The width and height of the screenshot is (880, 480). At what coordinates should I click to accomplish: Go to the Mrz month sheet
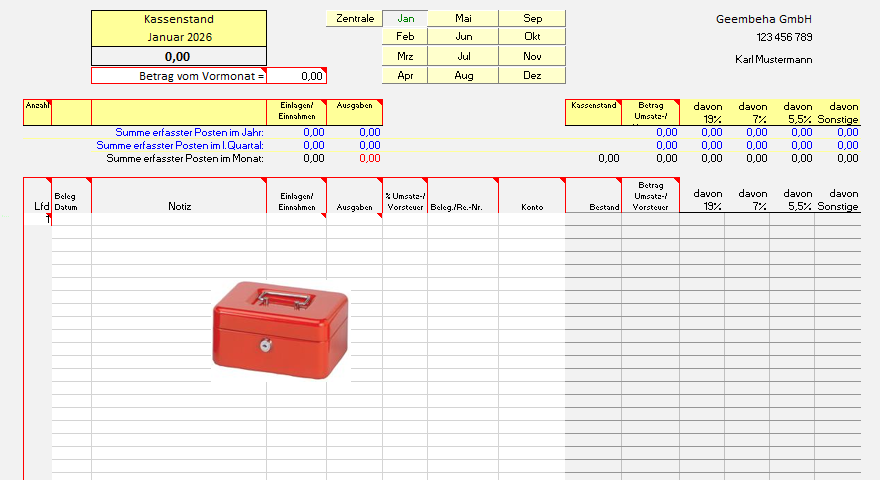click(405, 56)
